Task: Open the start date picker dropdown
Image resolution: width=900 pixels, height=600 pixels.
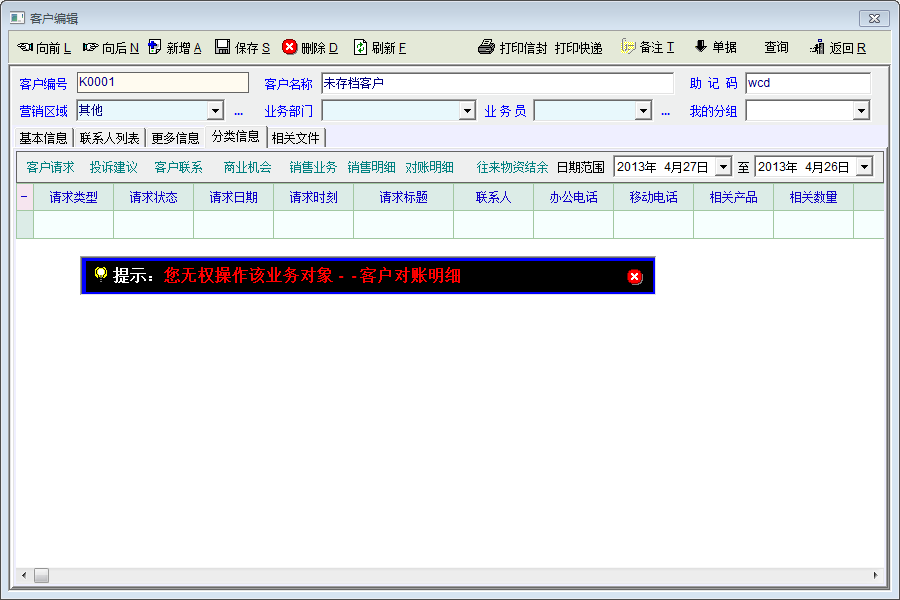Action: tap(723, 167)
